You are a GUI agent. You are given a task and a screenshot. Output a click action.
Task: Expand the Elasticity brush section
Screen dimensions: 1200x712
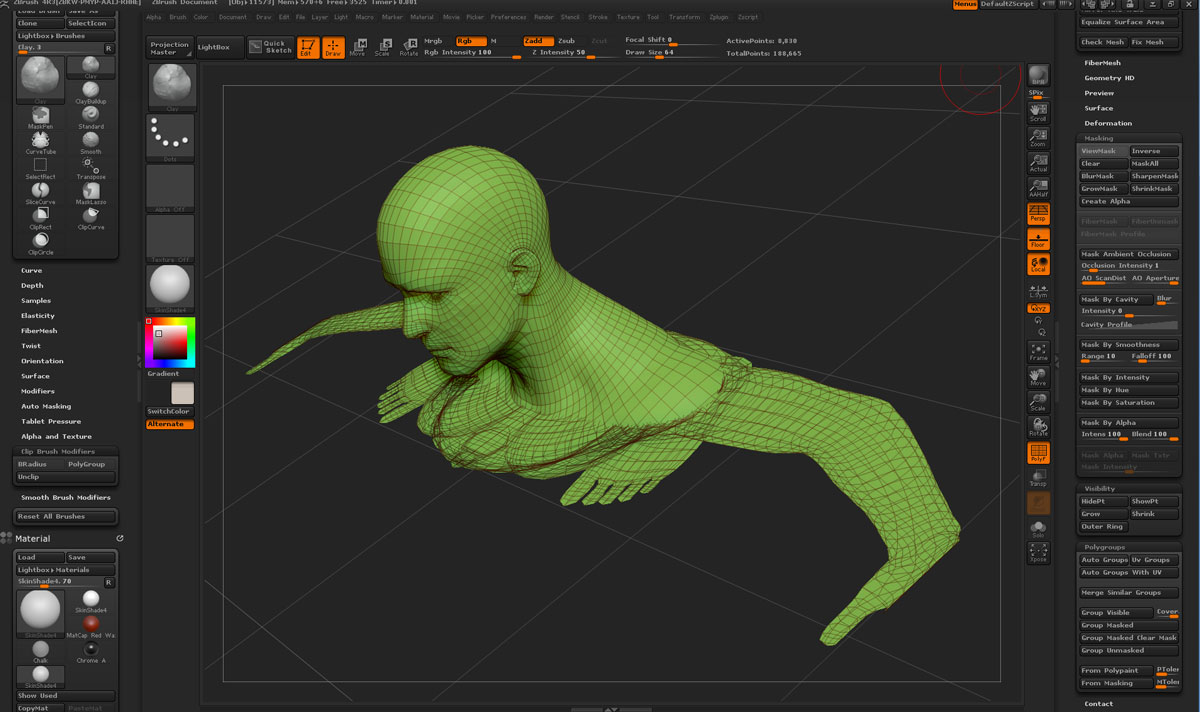click(38, 316)
